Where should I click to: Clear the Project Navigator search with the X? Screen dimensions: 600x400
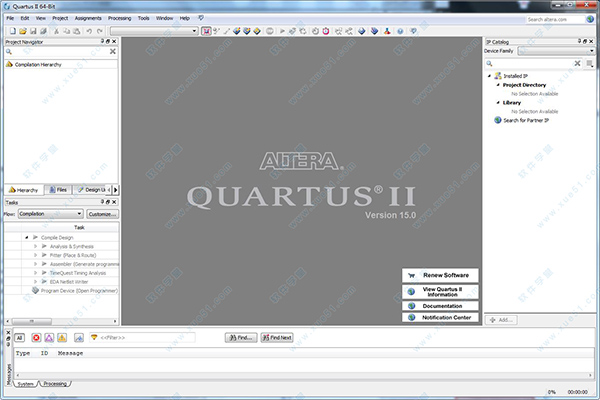112,51
